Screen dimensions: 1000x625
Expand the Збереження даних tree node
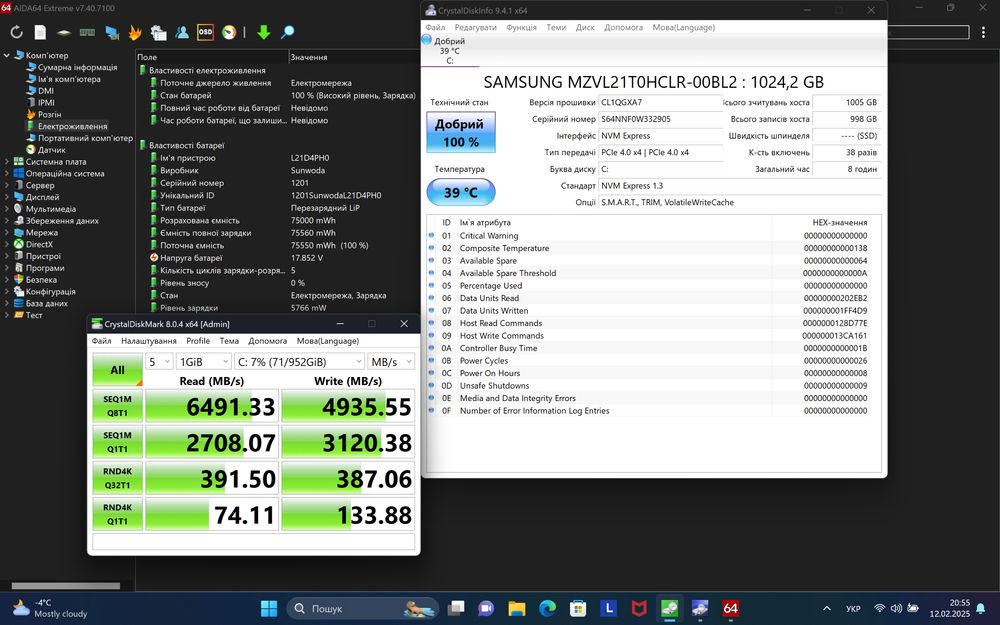click(x=6, y=221)
